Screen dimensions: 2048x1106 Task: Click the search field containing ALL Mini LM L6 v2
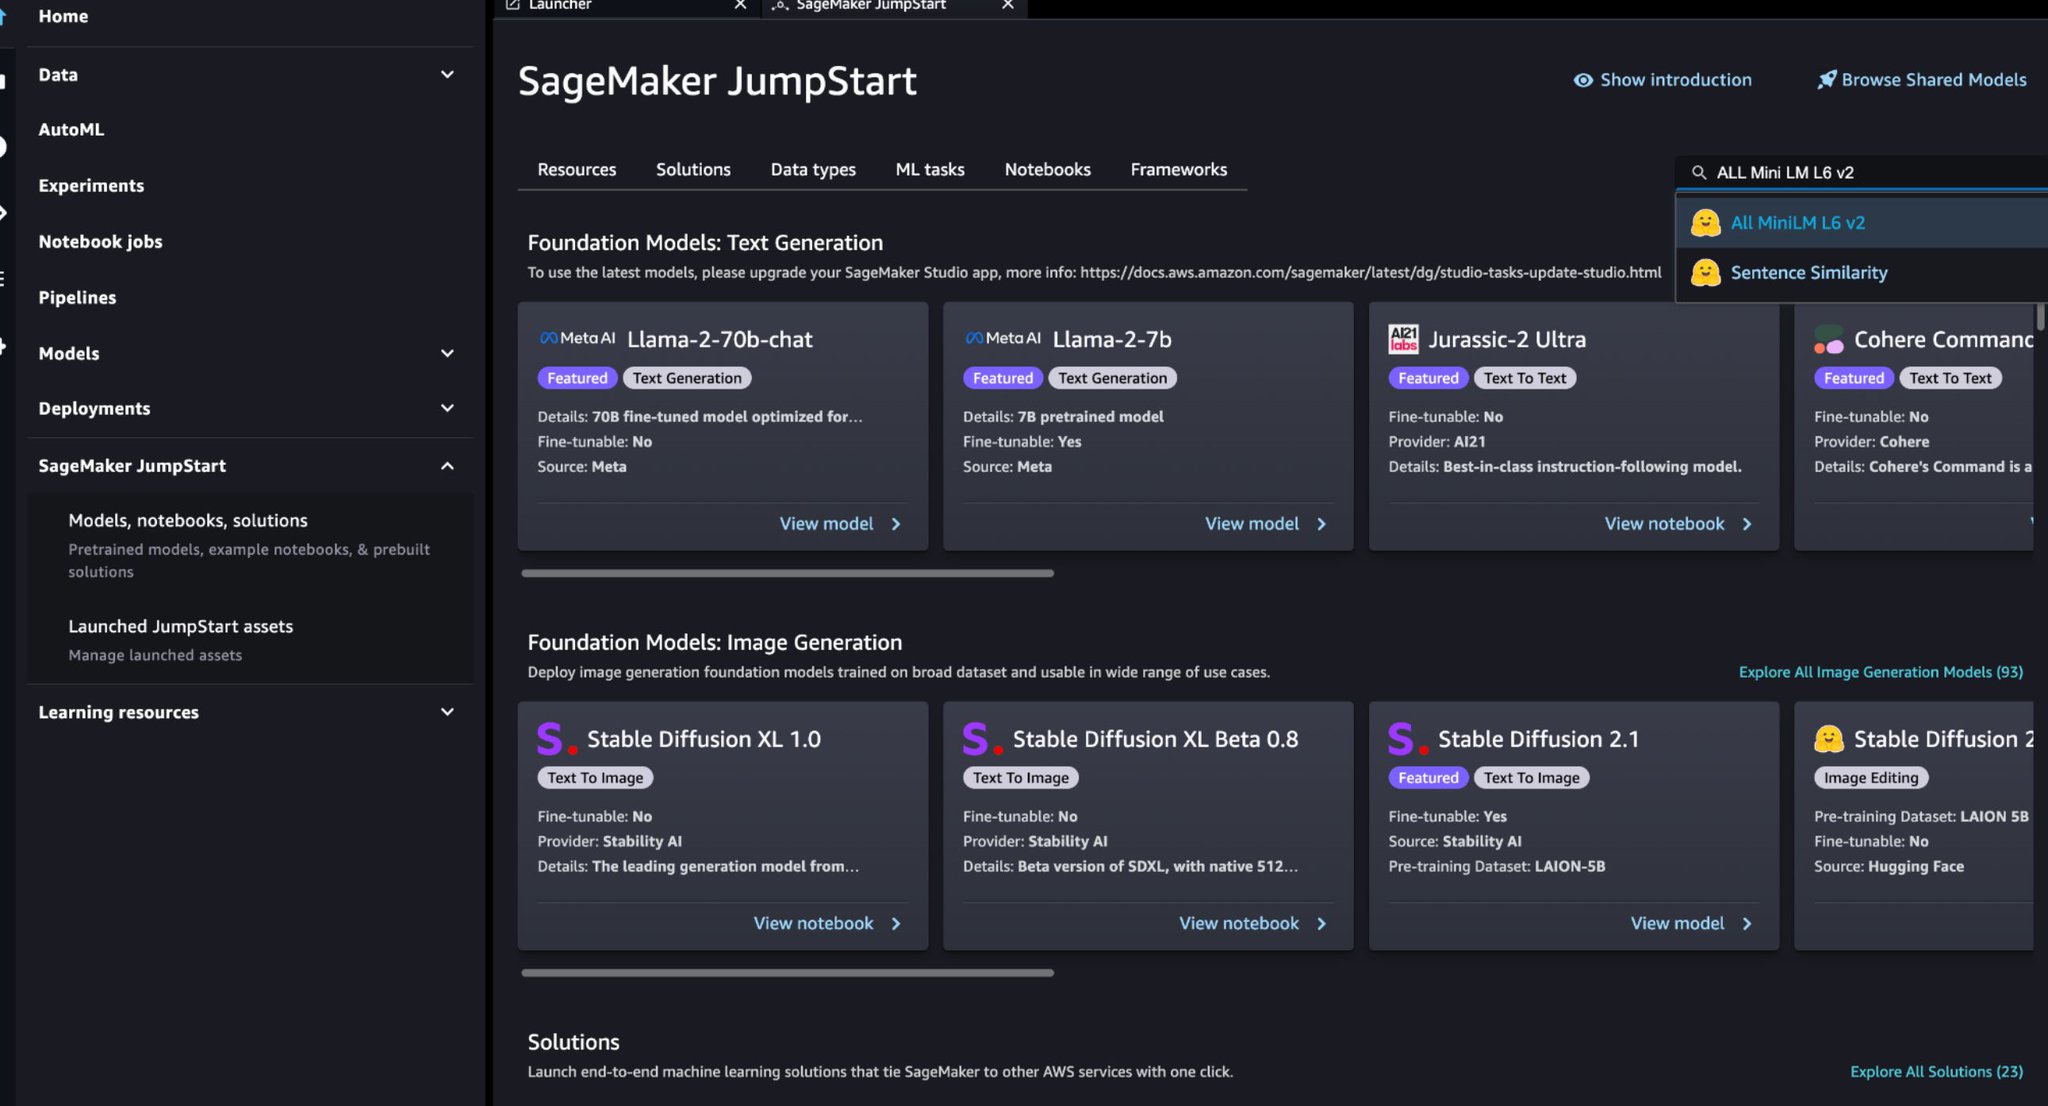(x=1863, y=172)
